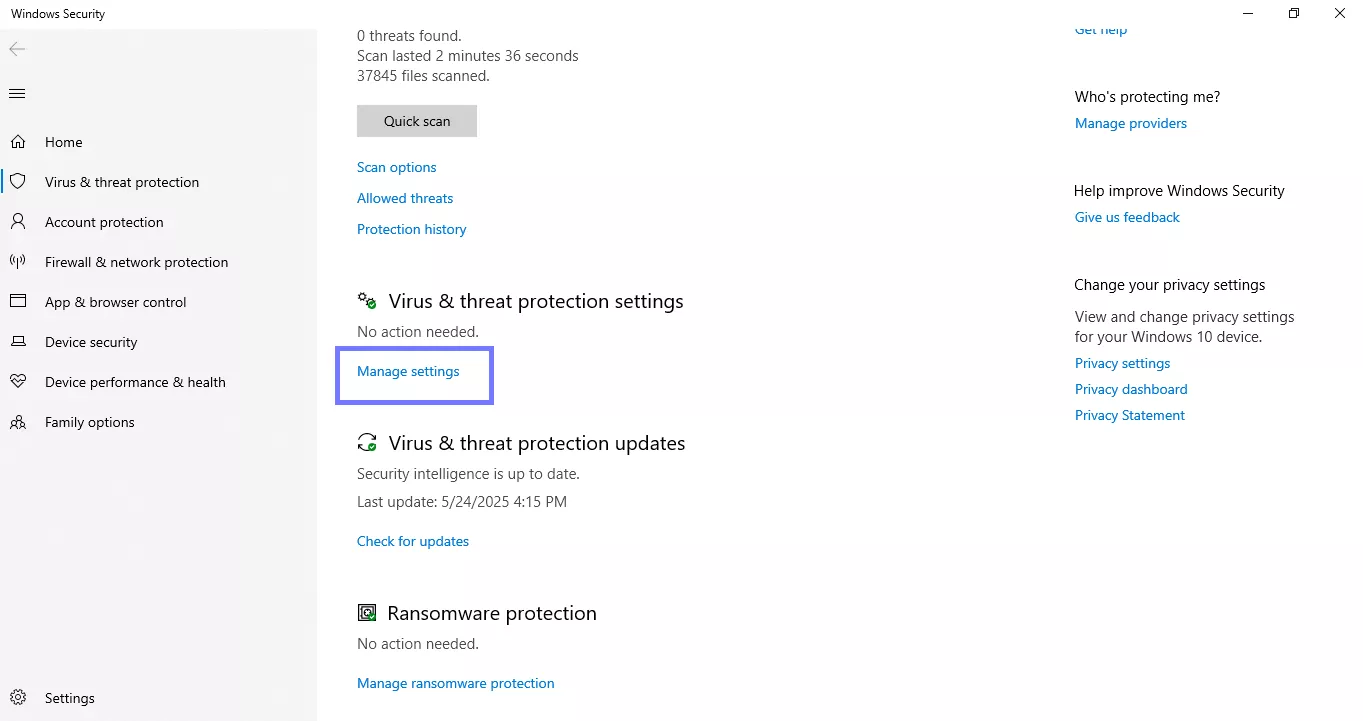Switch to the Home section

[x=63, y=141]
